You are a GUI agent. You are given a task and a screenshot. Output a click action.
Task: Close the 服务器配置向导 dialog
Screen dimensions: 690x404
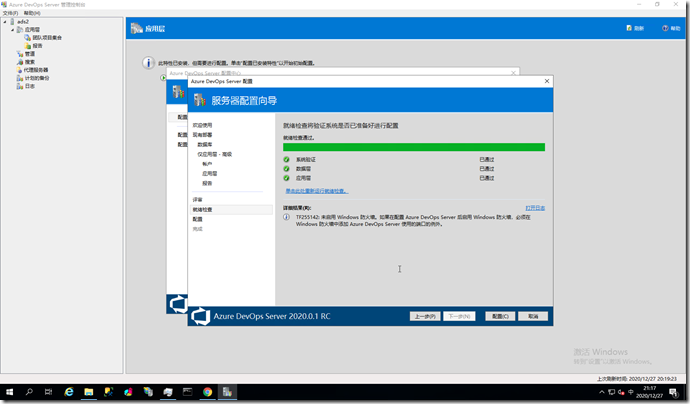[x=547, y=81]
